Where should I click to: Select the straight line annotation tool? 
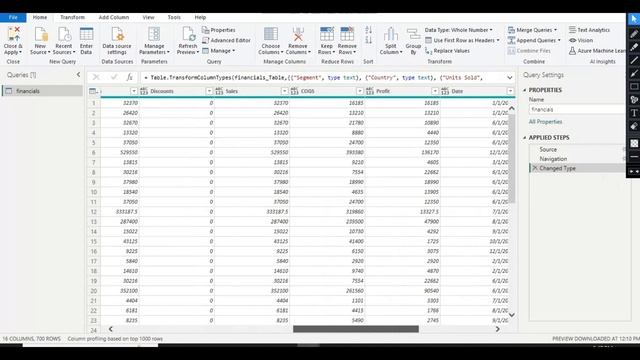click(x=634, y=60)
